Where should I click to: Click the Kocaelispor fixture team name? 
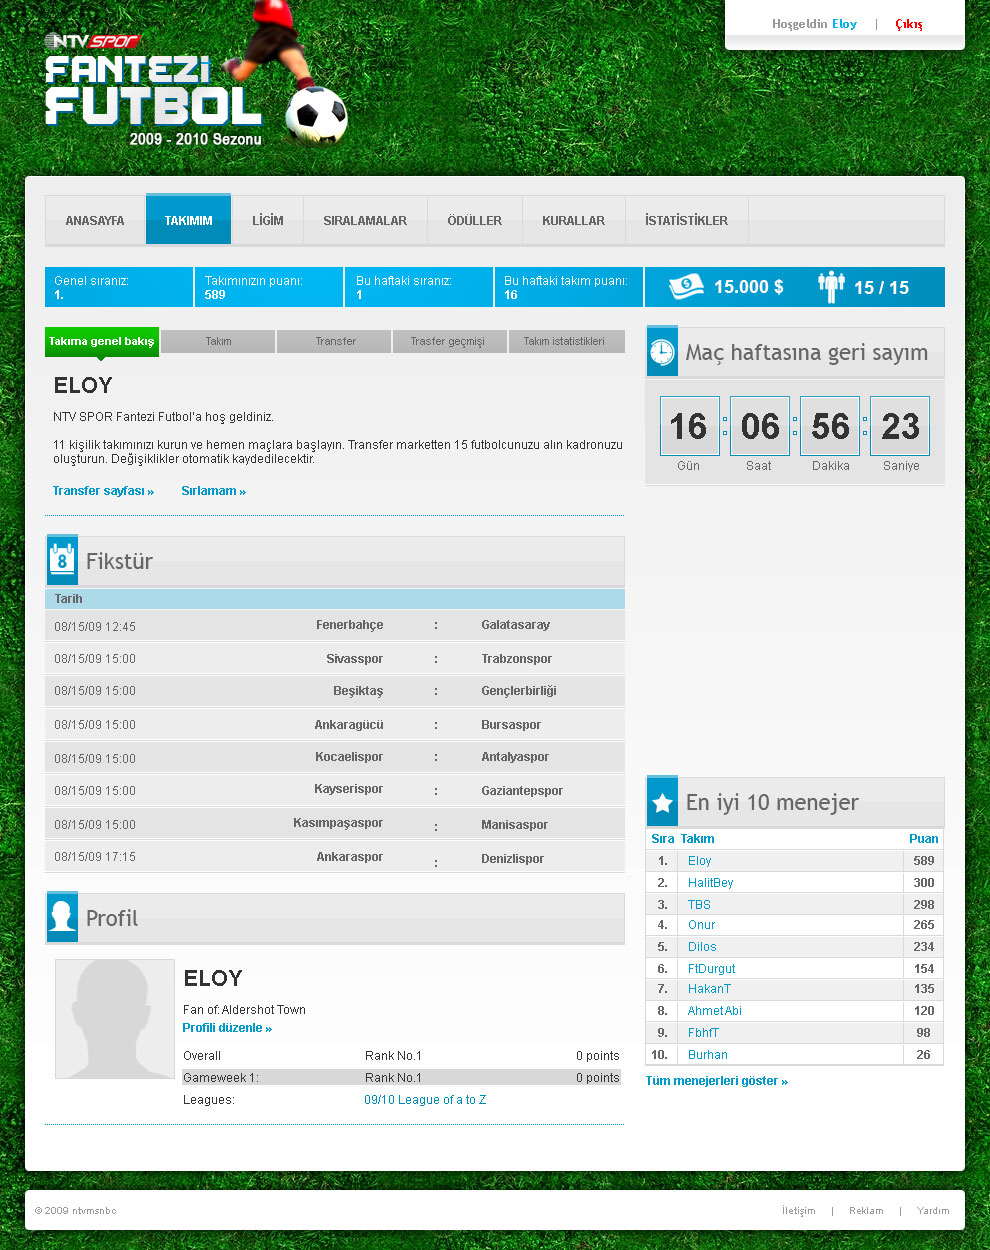pos(349,757)
